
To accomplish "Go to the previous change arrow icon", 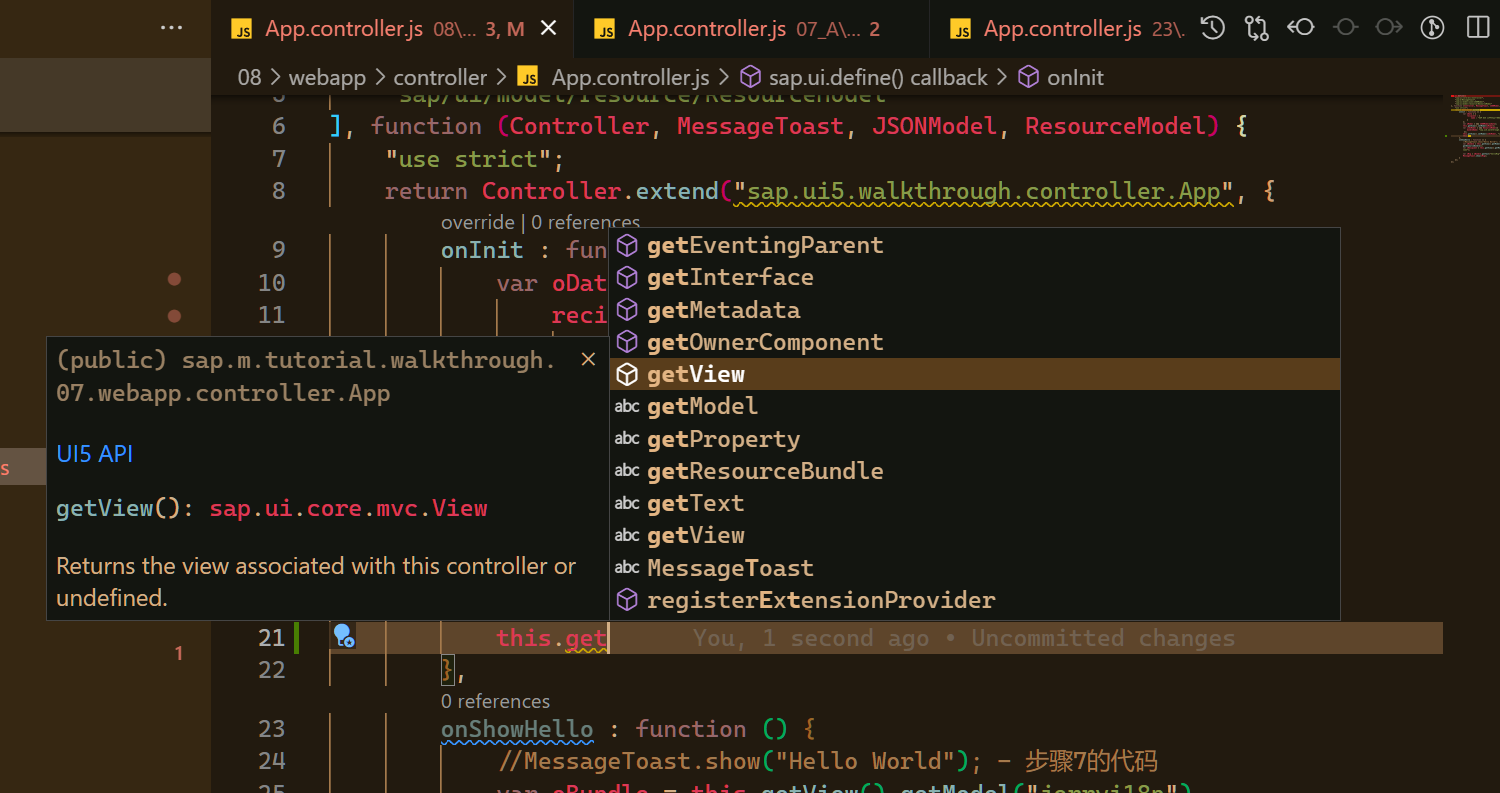I will 1301,28.
